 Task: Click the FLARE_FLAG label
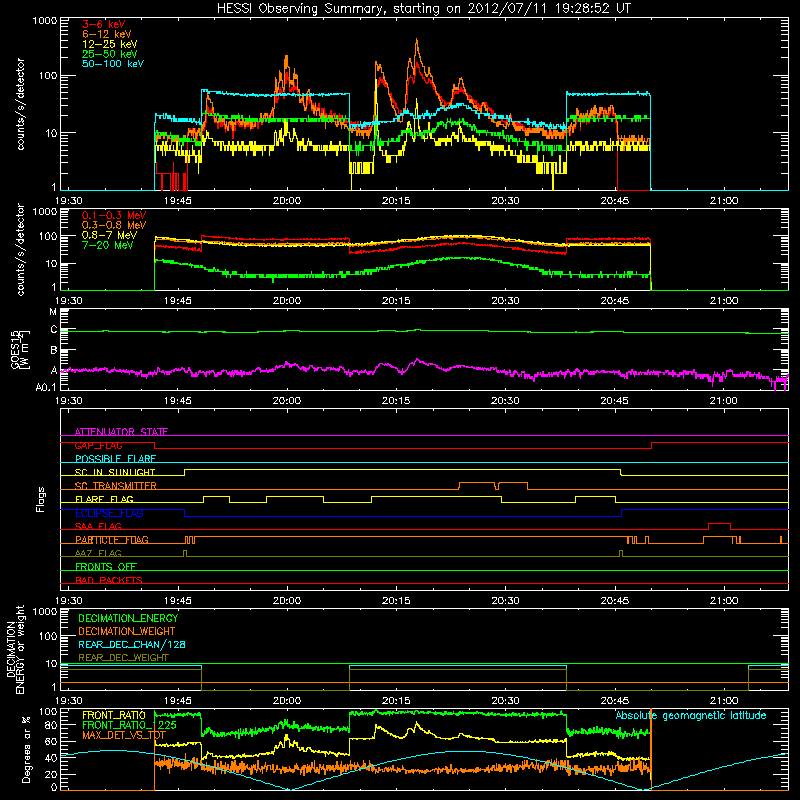click(104, 499)
